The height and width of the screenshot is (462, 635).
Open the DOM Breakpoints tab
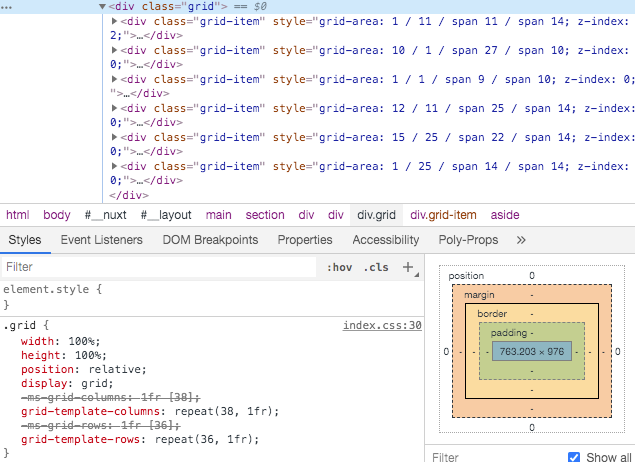(x=210, y=240)
